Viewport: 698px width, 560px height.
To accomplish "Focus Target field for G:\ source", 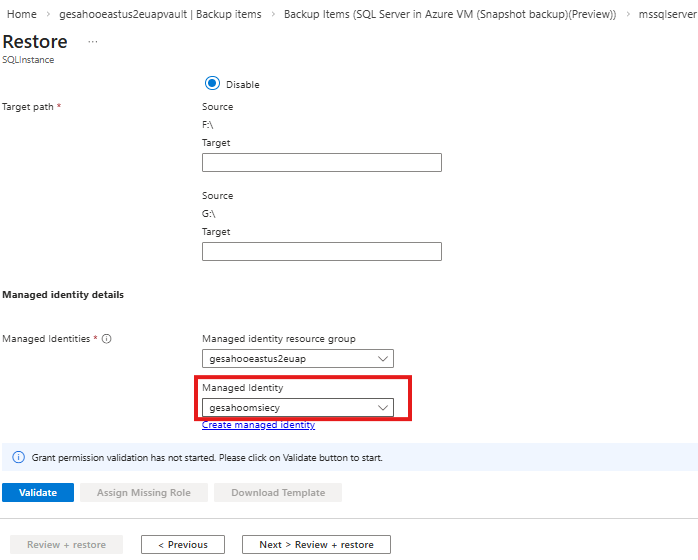I will (x=322, y=252).
